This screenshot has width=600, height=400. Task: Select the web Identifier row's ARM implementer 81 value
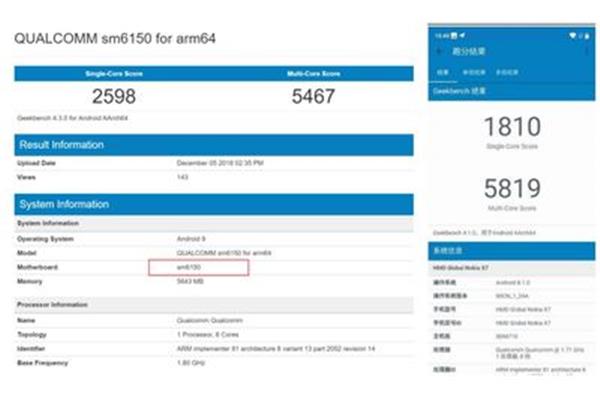point(276,349)
